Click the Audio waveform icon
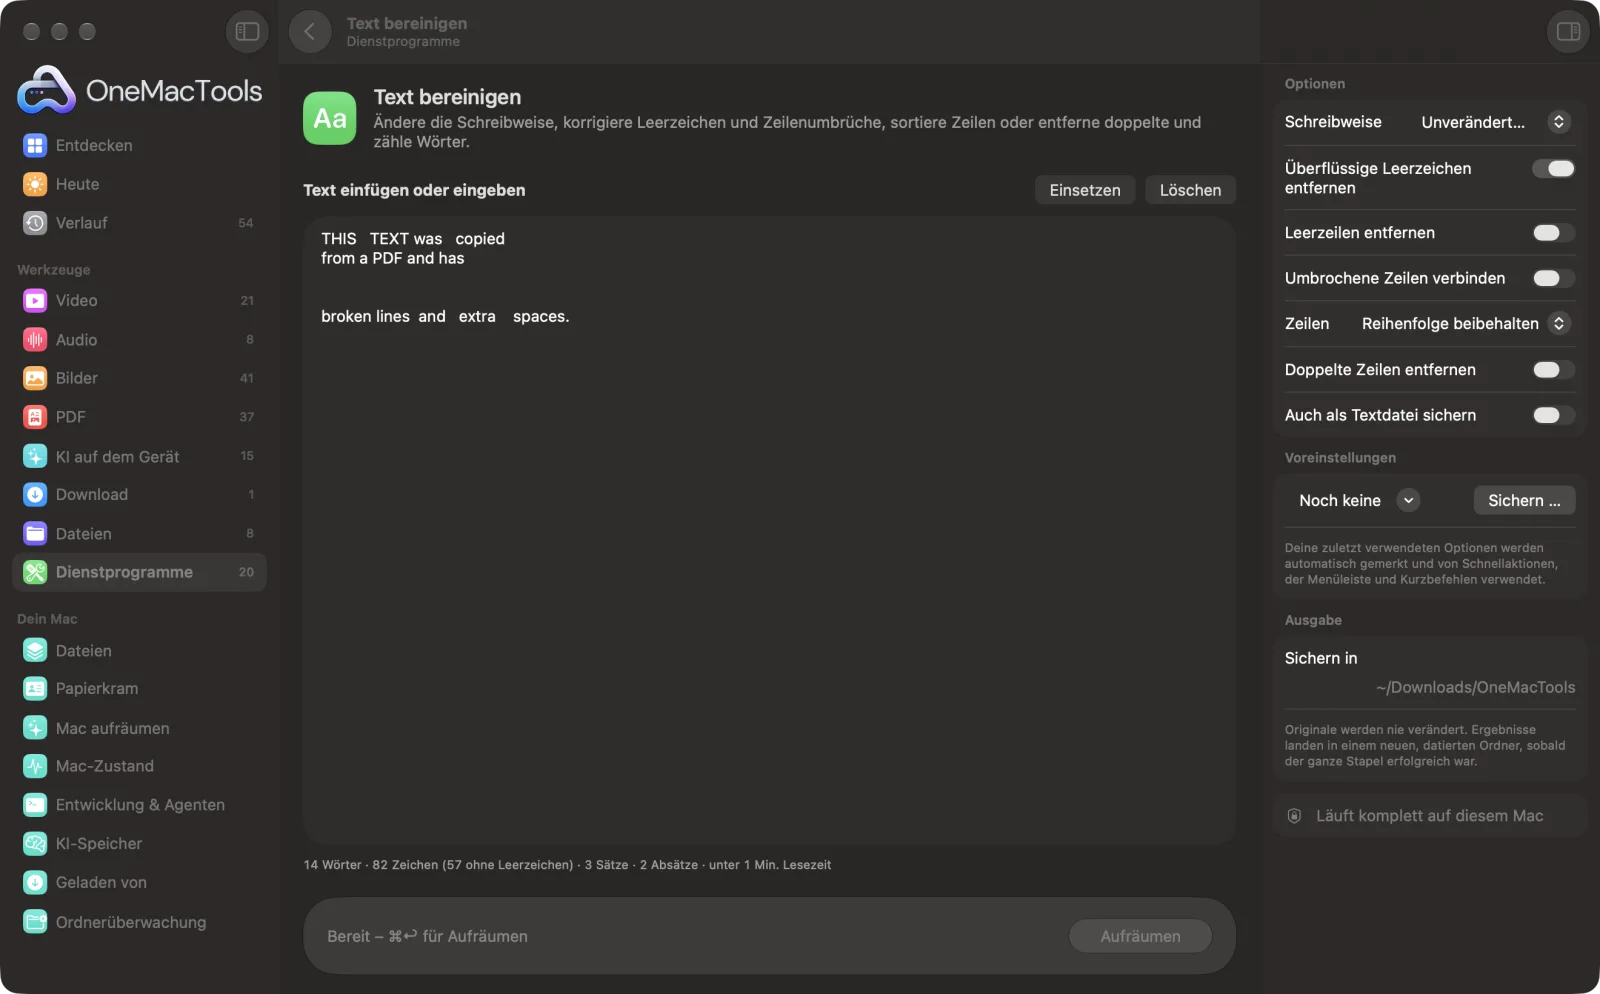The width and height of the screenshot is (1600, 994). [x=35, y=340]
